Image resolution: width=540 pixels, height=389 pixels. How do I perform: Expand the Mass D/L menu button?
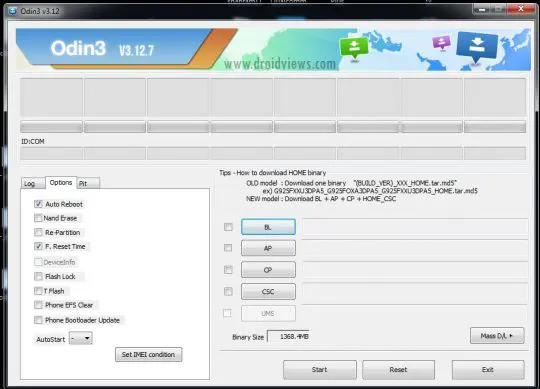pos(497,336)
